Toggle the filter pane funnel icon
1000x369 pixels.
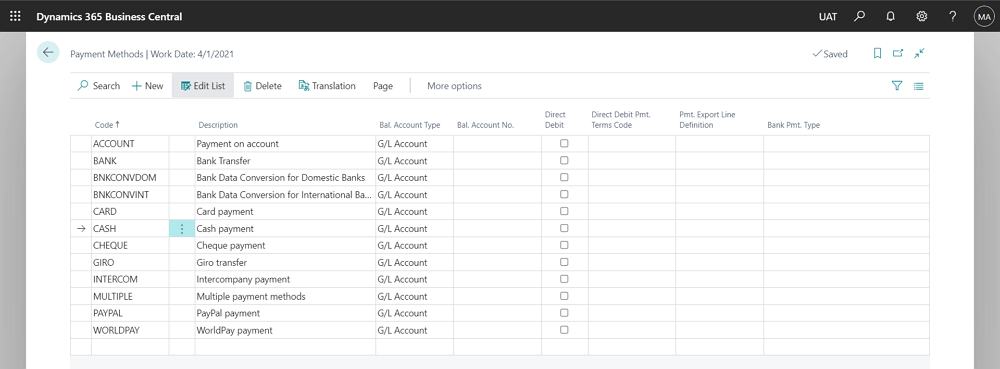coord(897,86)
